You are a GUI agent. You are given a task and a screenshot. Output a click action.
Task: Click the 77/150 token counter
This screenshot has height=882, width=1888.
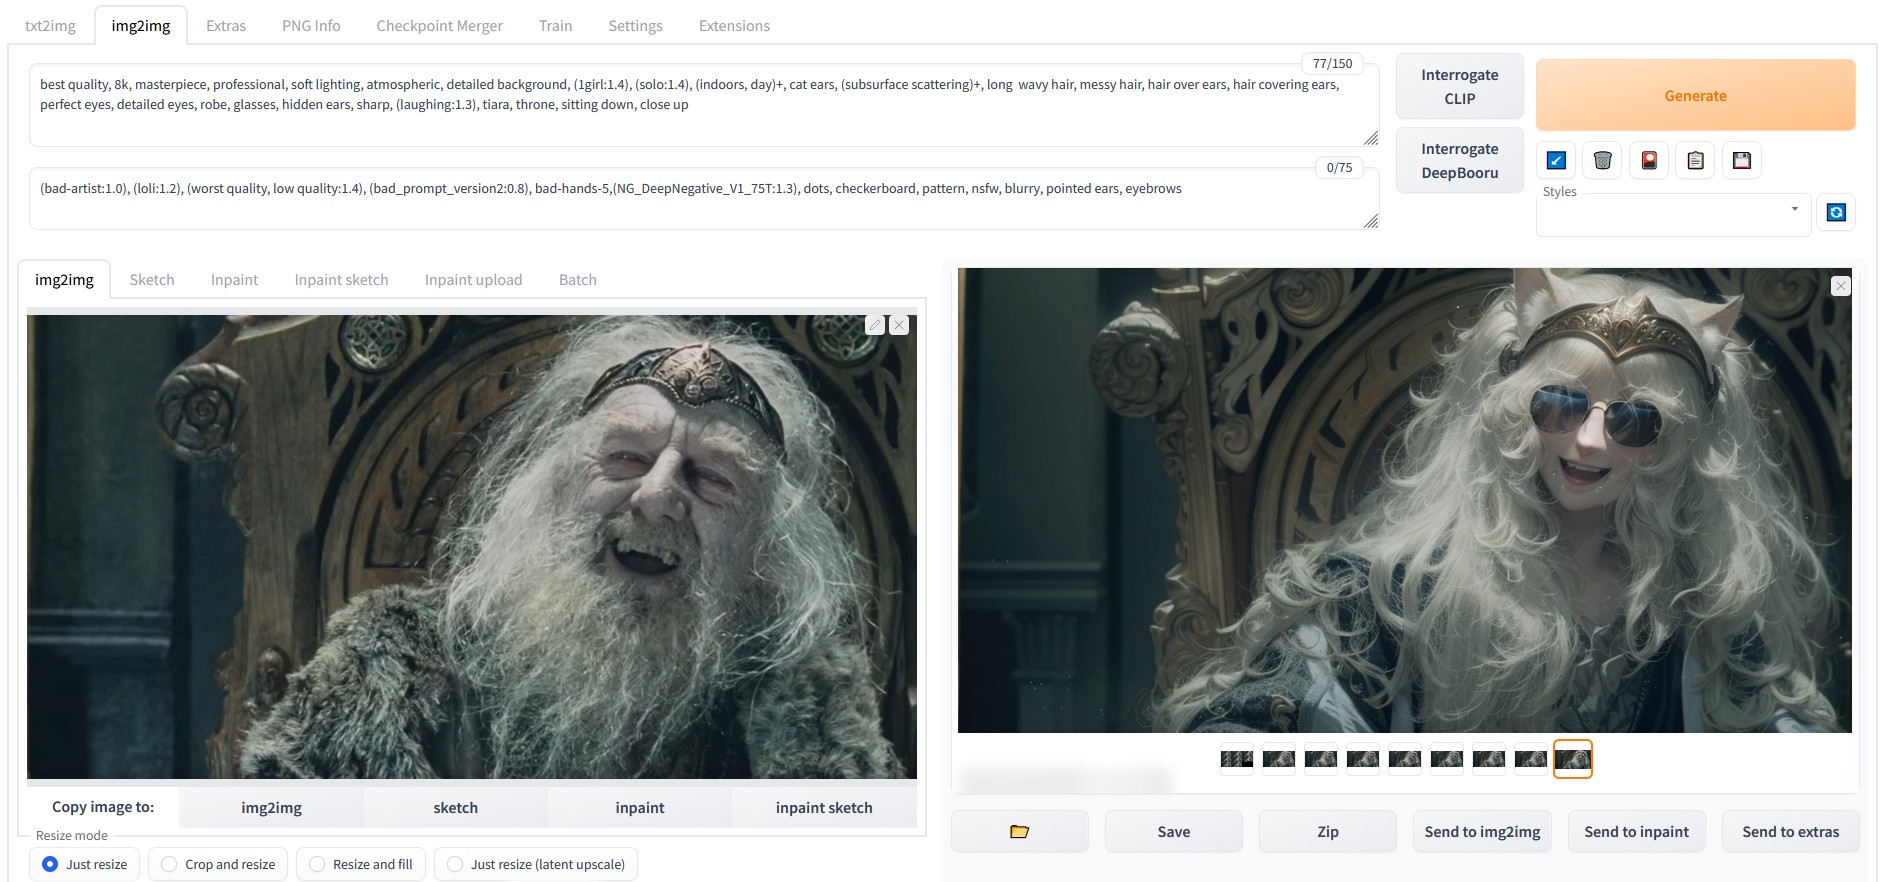point(1332,63)
